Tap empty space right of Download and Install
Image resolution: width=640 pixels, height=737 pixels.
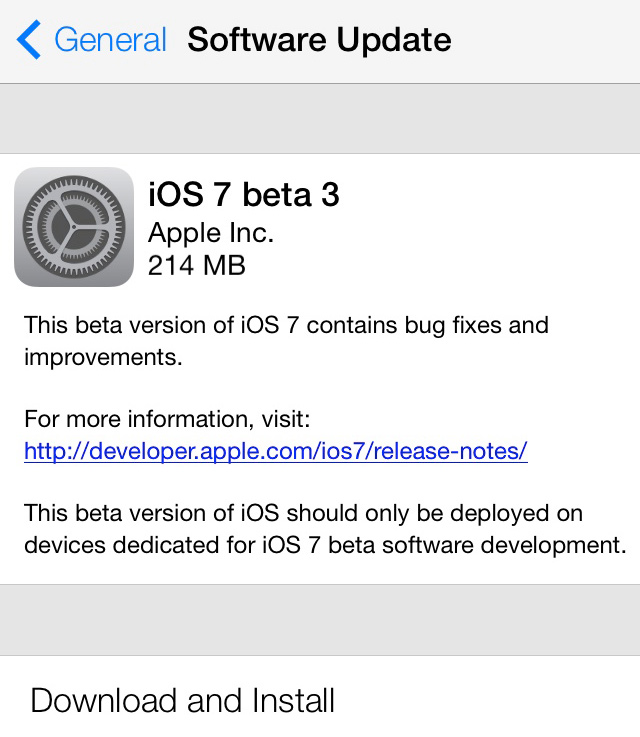point(487,699)
